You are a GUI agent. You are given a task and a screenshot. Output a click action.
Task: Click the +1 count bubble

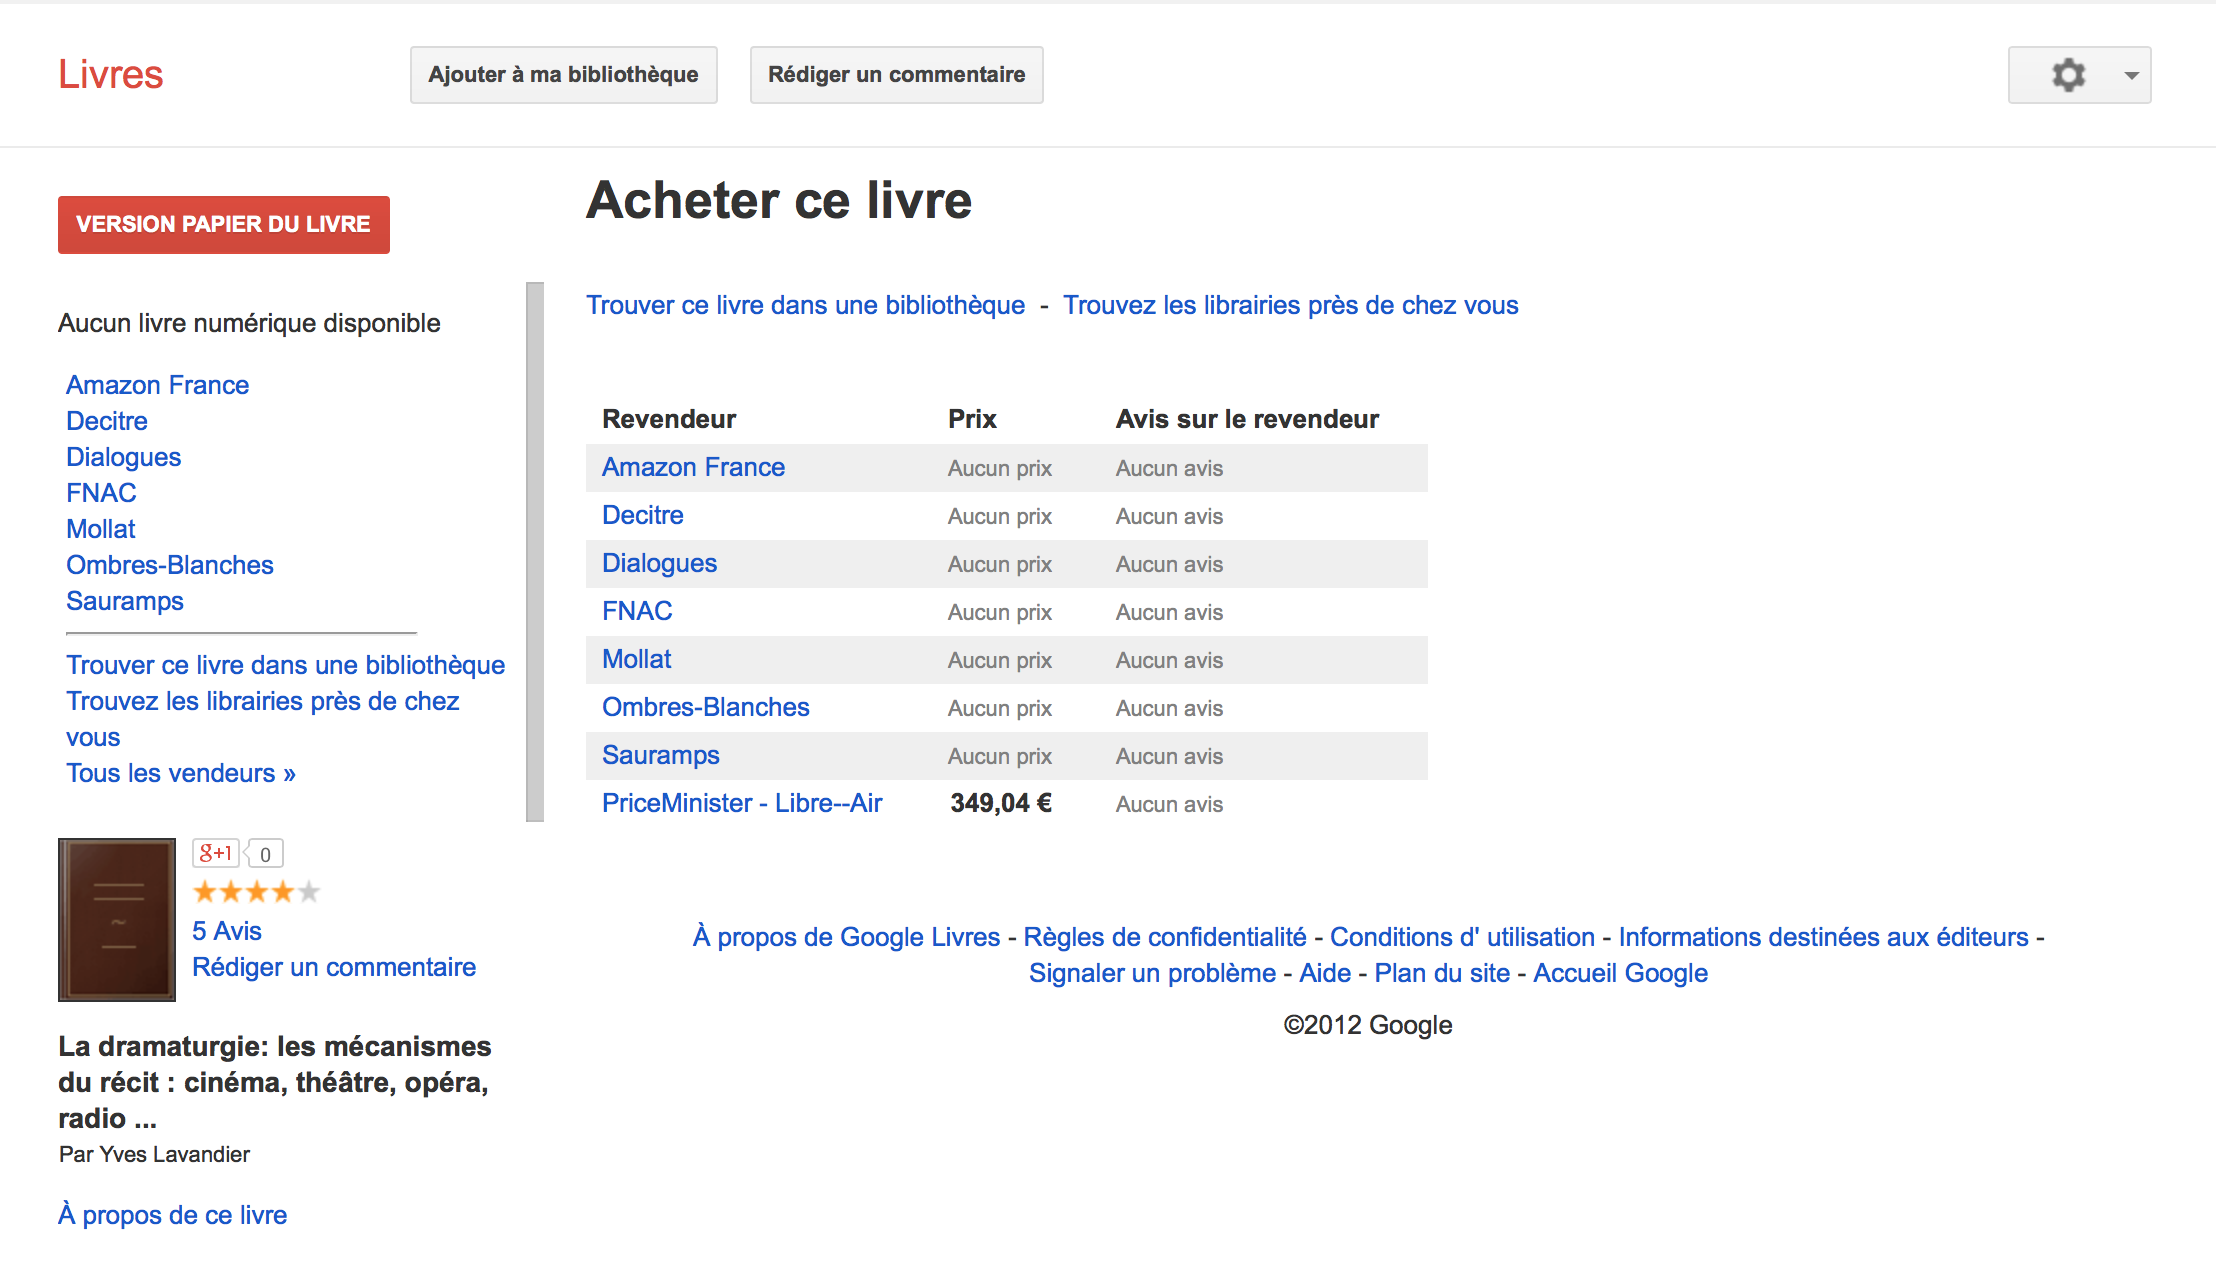tap(265, 854)
